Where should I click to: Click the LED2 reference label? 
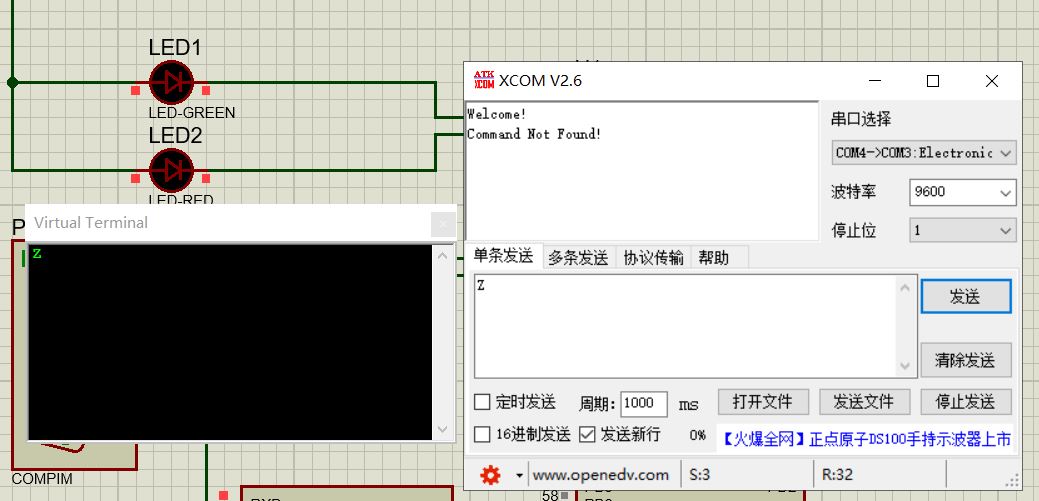(175, 135)
